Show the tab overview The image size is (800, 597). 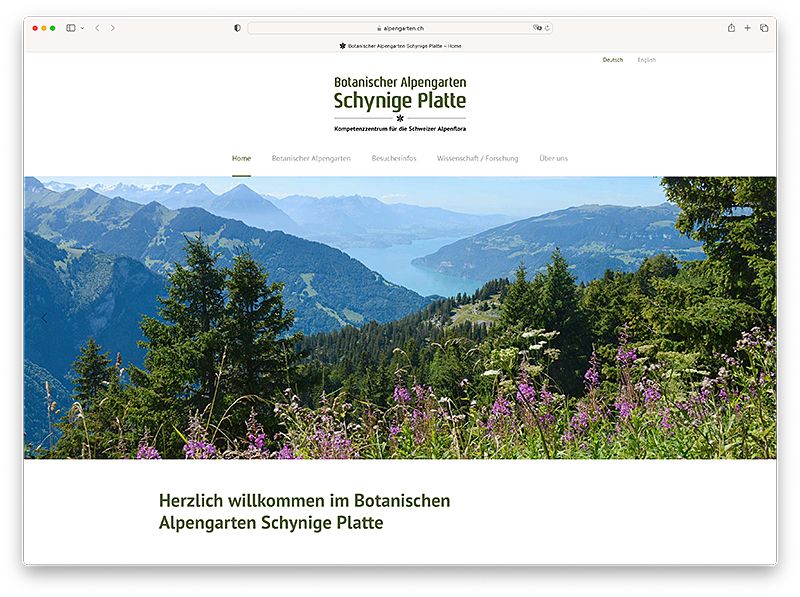click(764, 28)
